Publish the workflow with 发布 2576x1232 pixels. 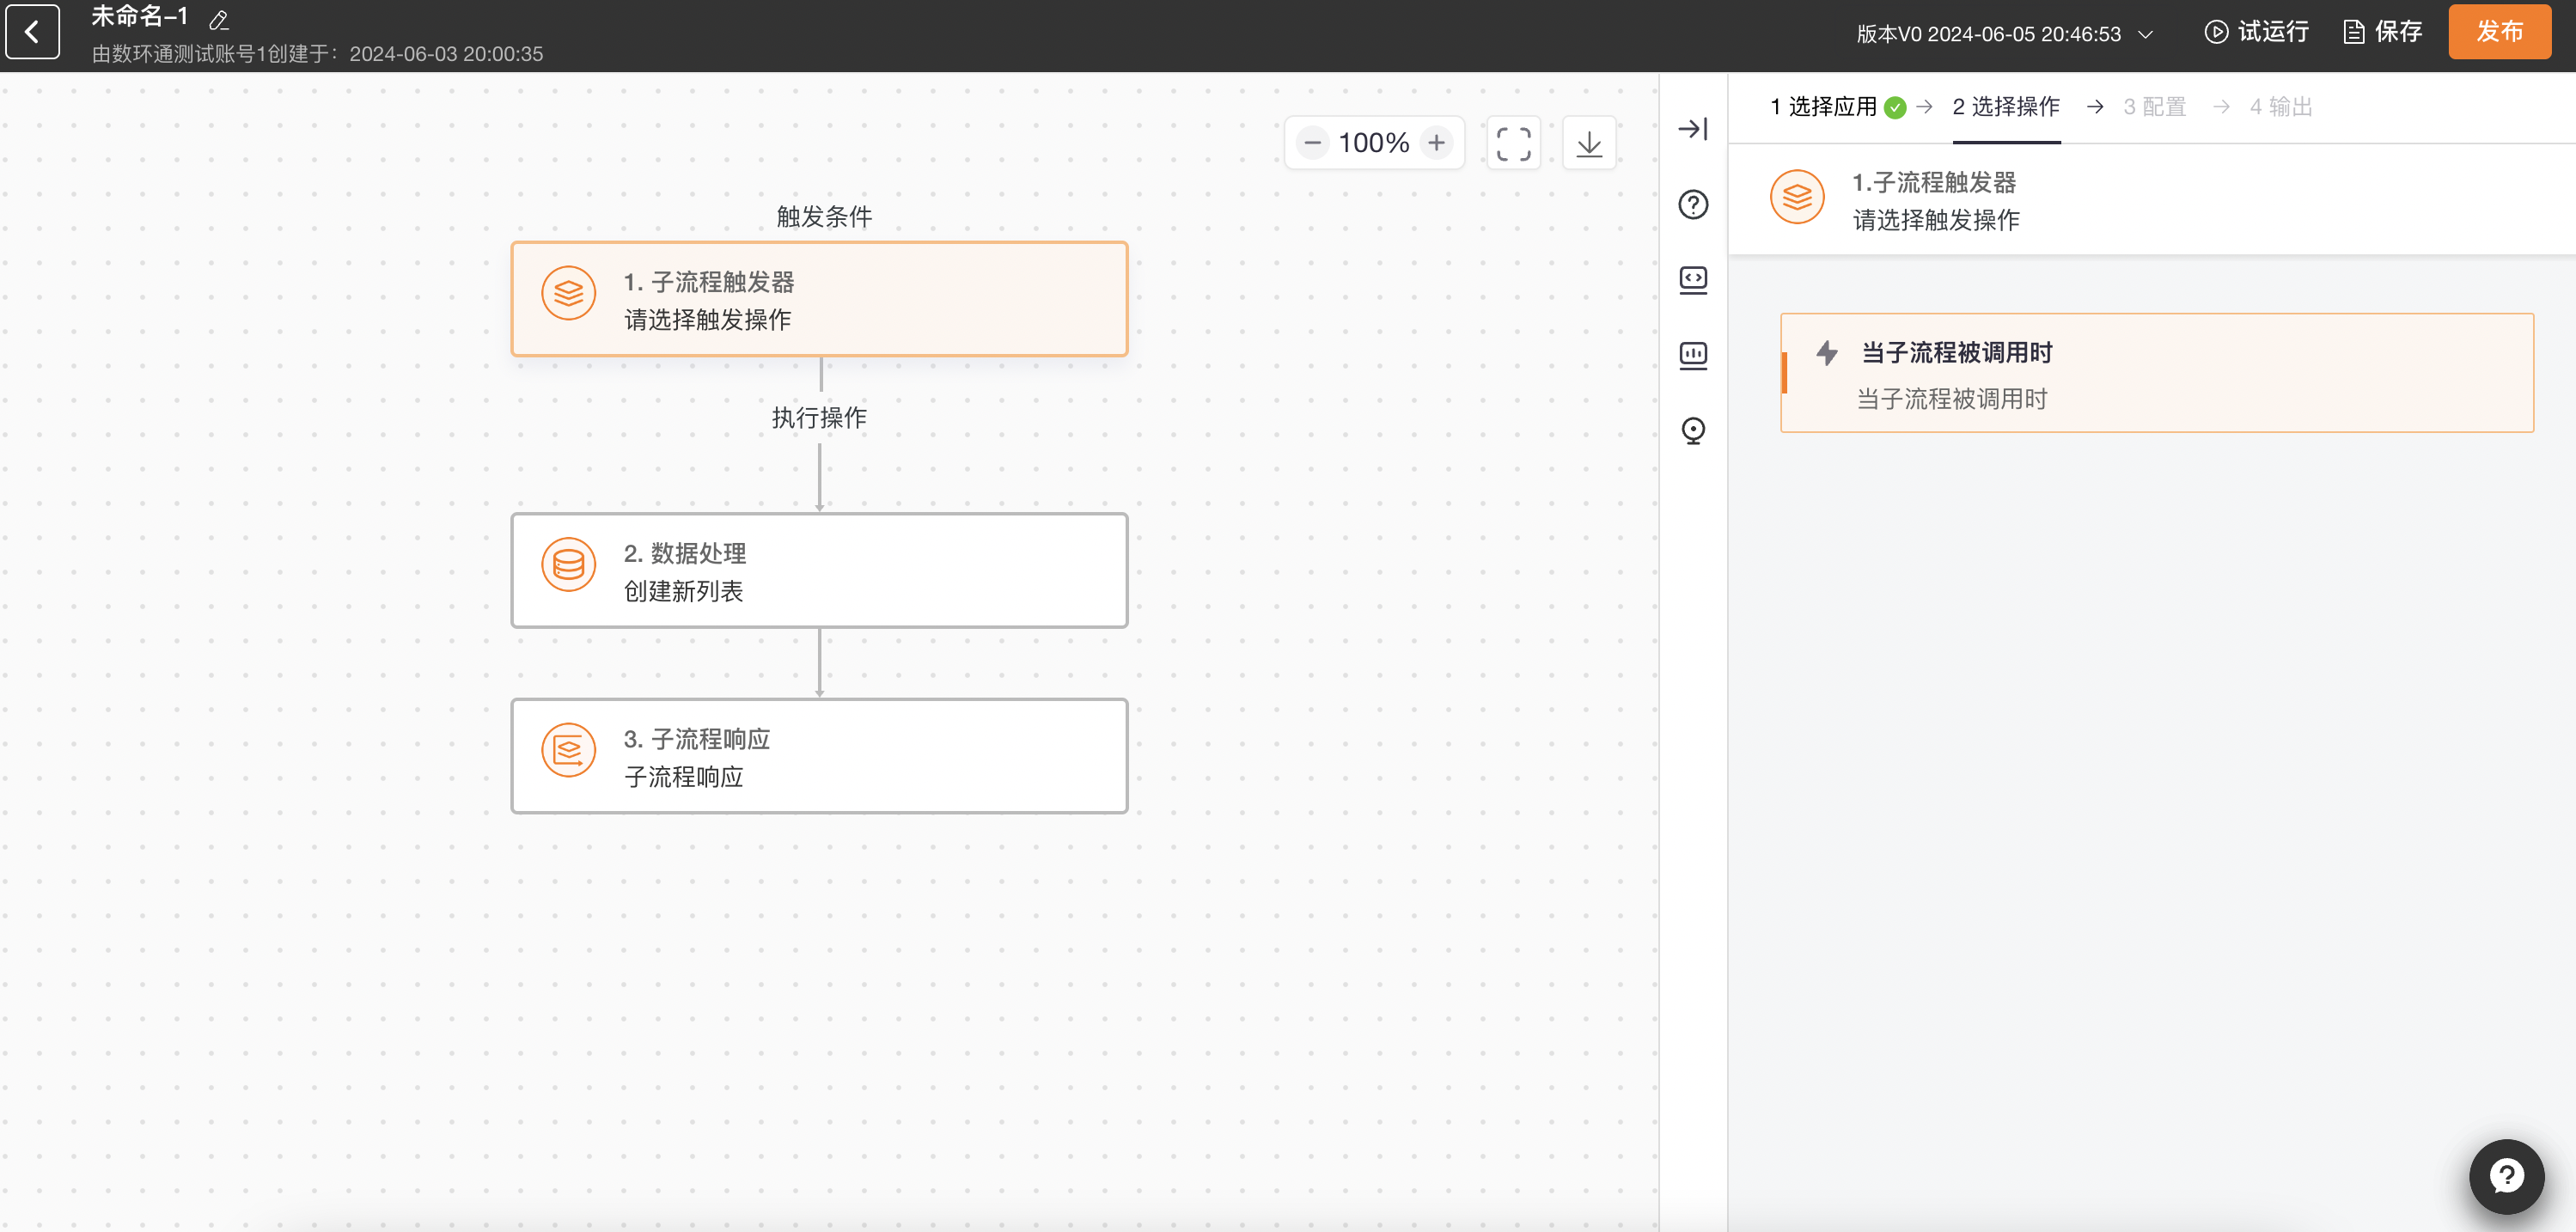click(2499, 32)
